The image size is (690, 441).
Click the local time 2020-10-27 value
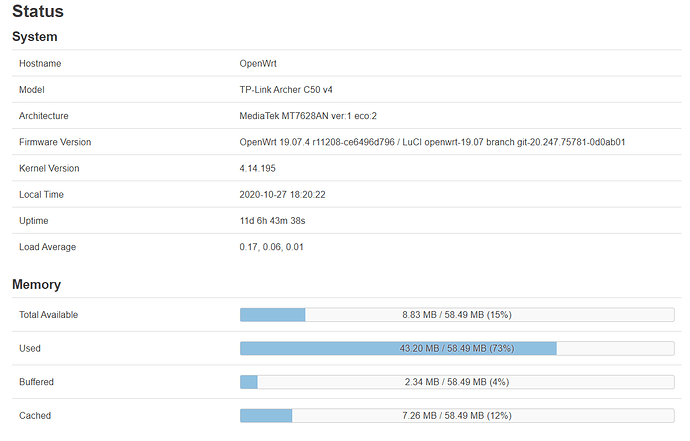(x=283, y=195)
